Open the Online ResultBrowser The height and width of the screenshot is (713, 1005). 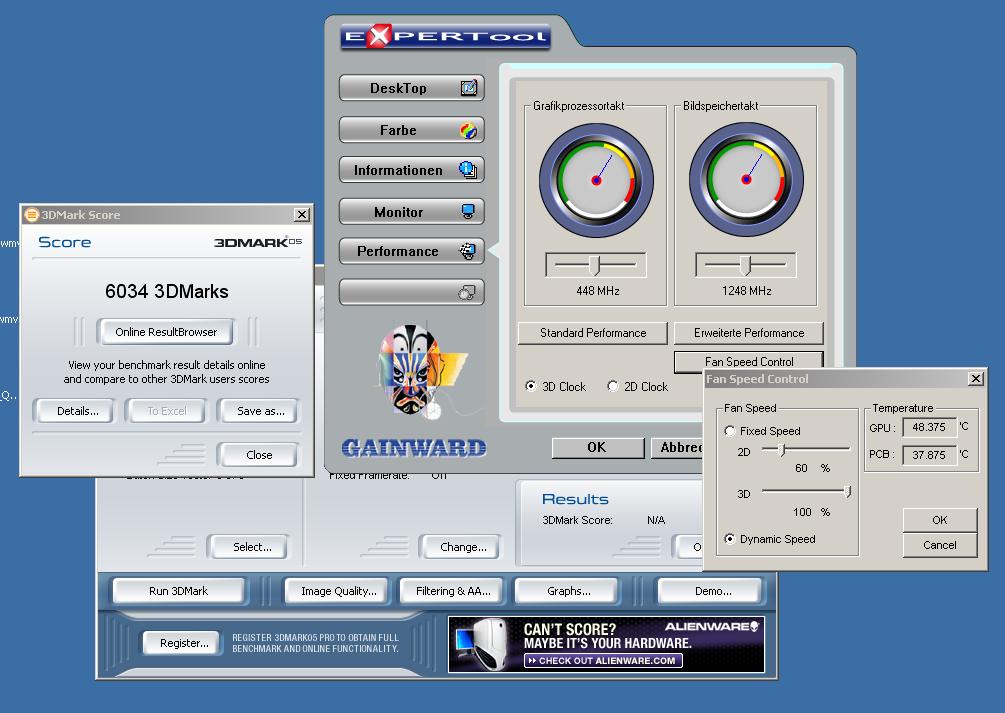(166, 331)
